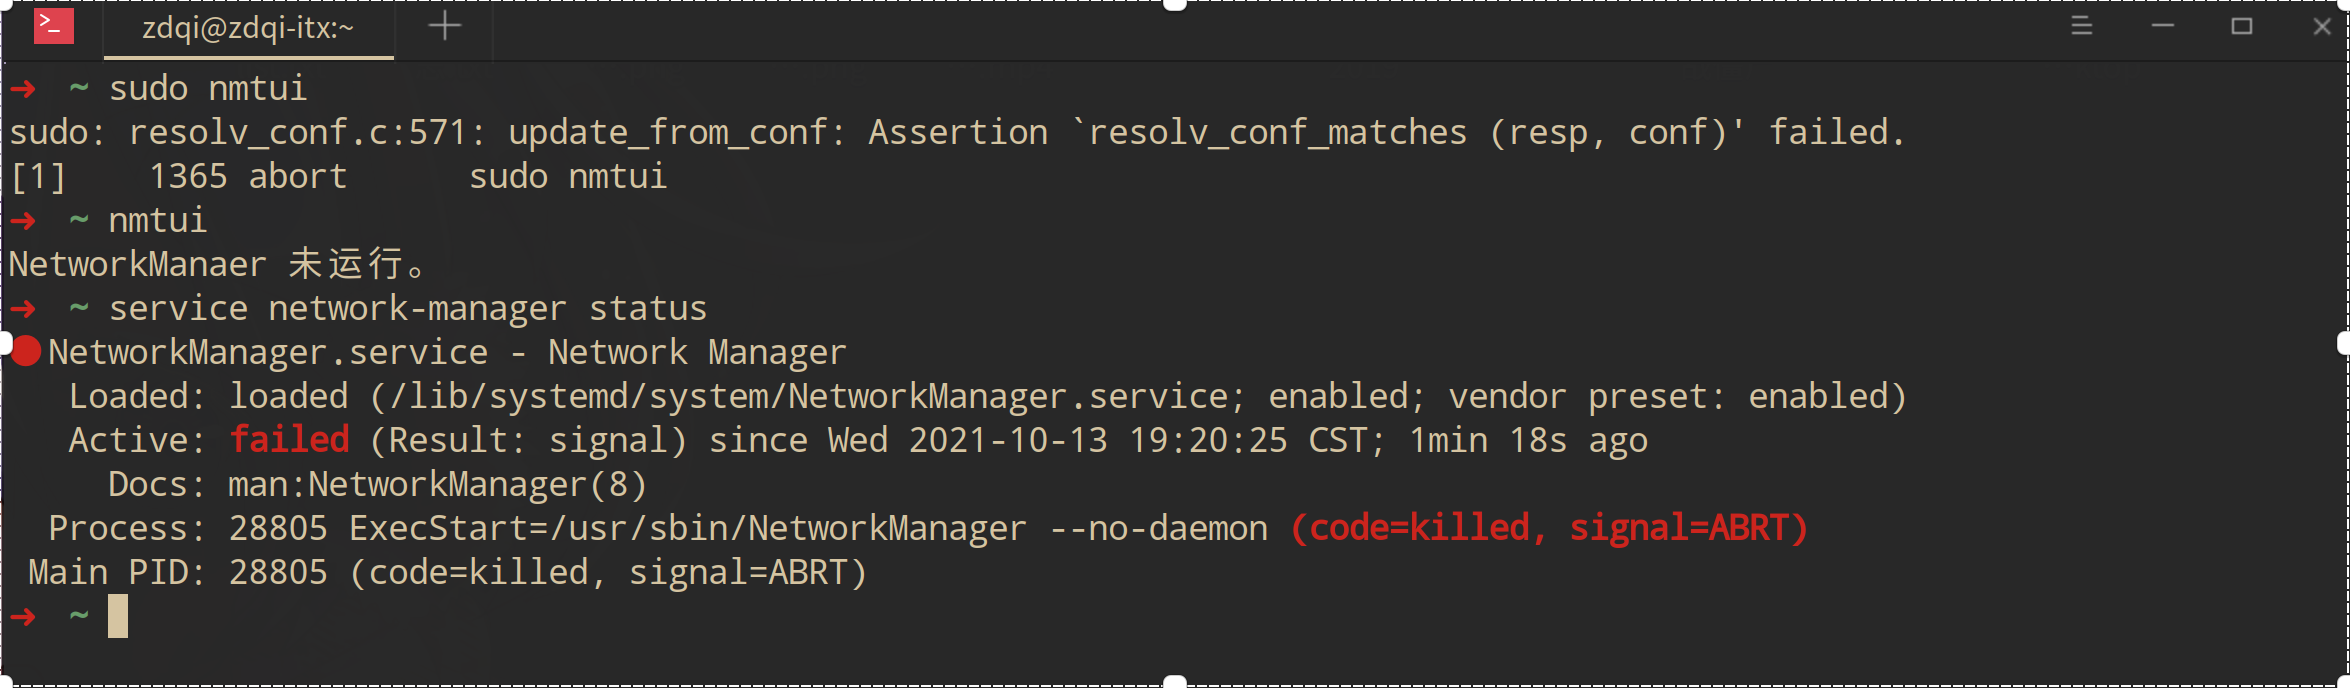Image resolution: width=2350 pixels, height=688 pixels.
Task: Maximize the terminal window
Action: pos(2242,26)
